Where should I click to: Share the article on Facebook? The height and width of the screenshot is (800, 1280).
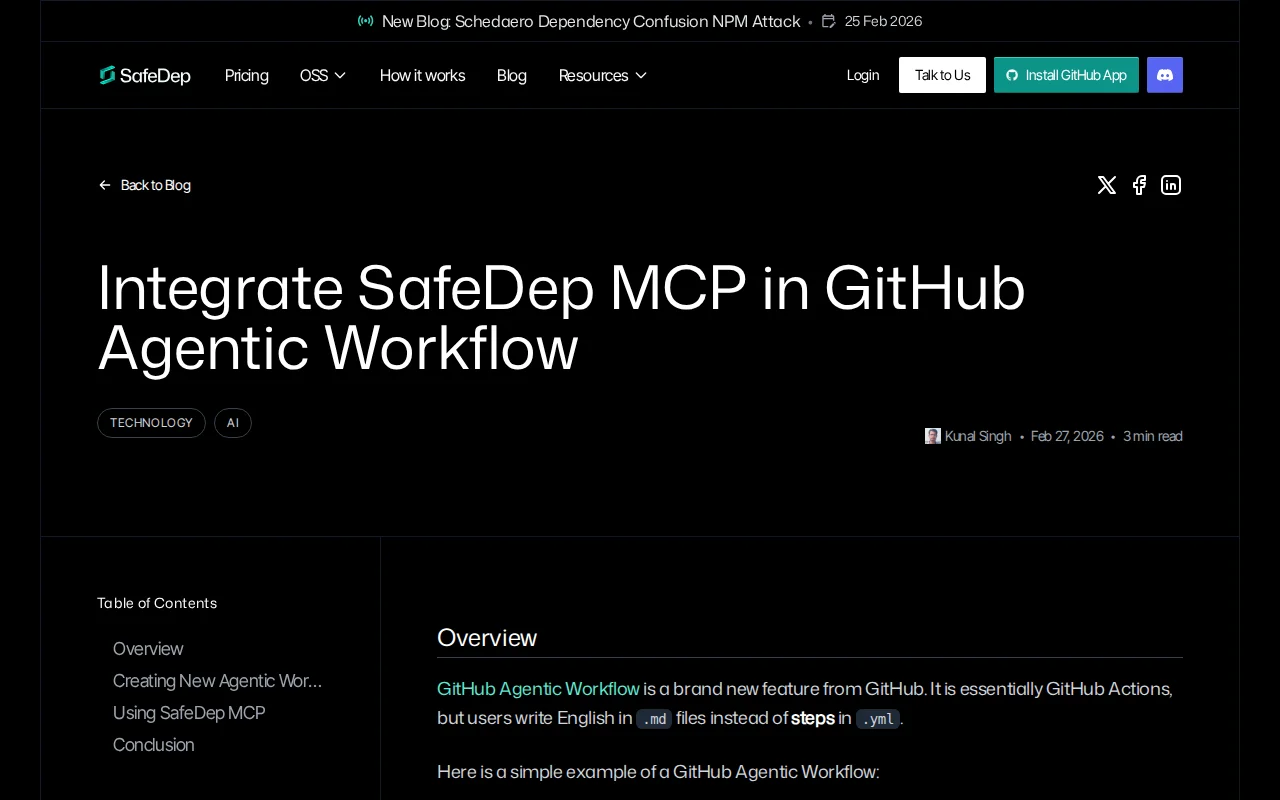(1139, 185)
